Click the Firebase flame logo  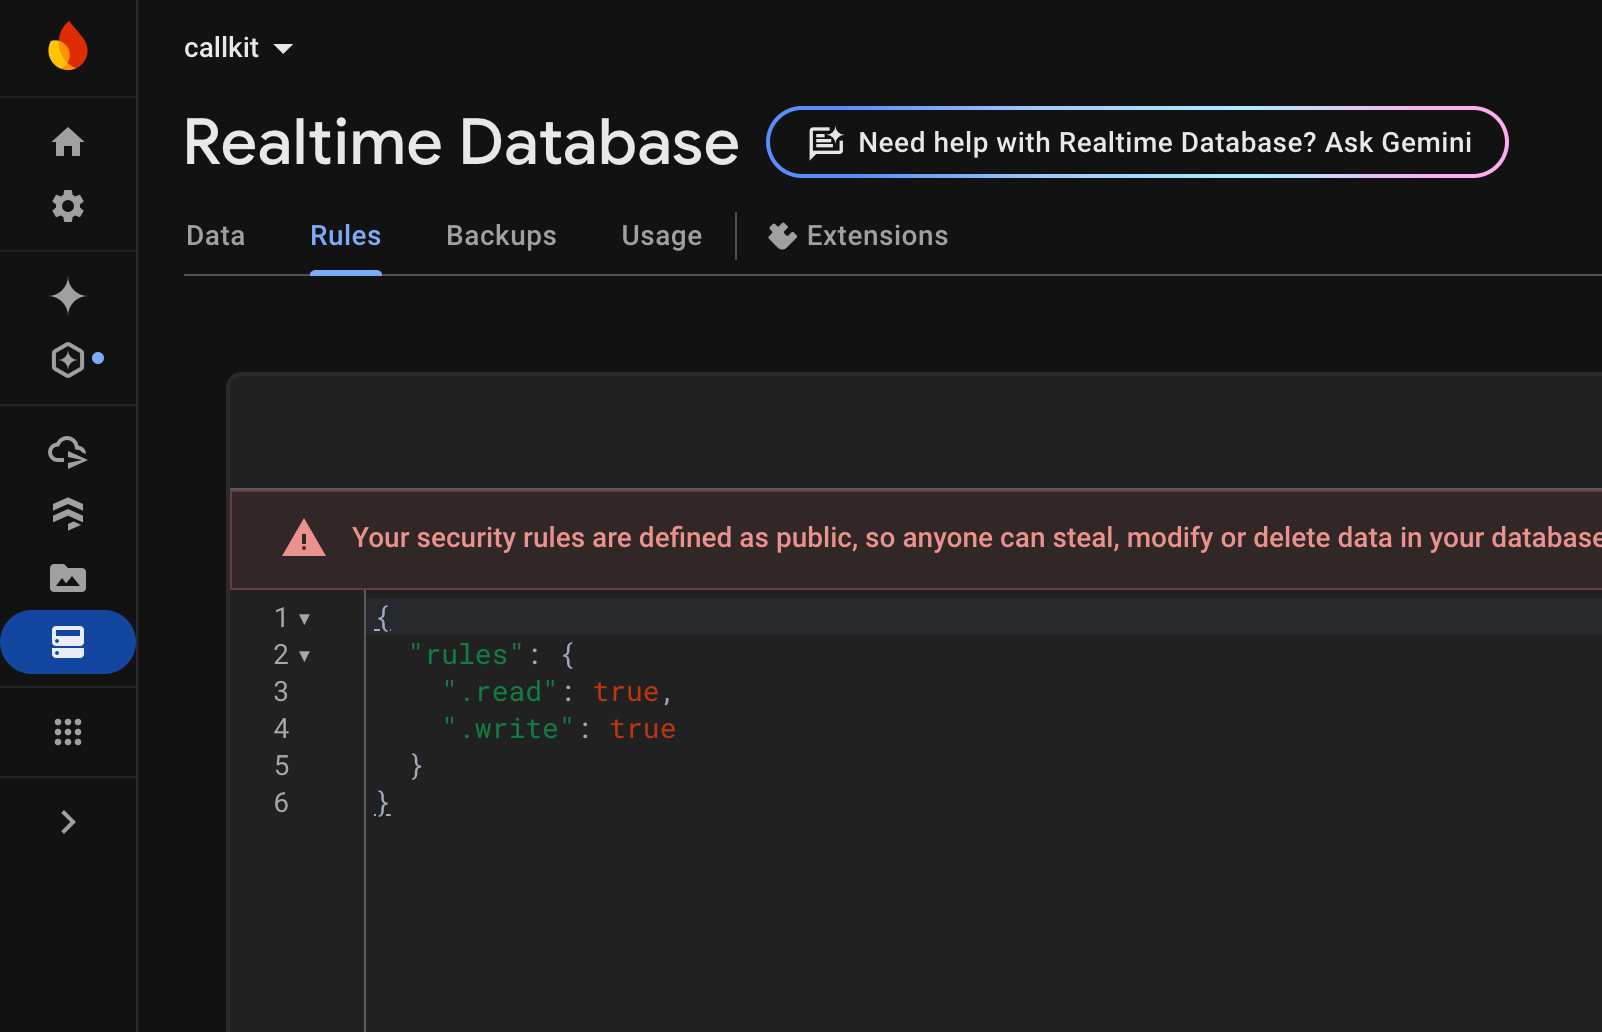click(68, 46)
